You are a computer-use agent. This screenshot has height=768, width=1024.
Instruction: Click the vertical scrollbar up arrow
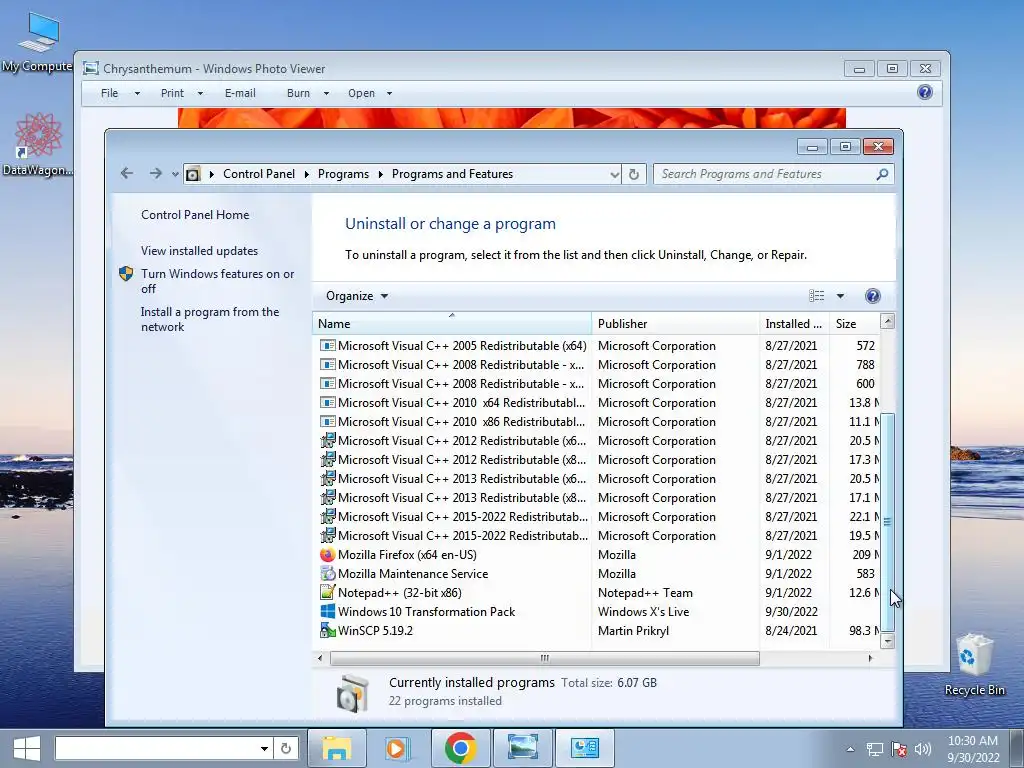pyautogui.click(x=887, y=321)
